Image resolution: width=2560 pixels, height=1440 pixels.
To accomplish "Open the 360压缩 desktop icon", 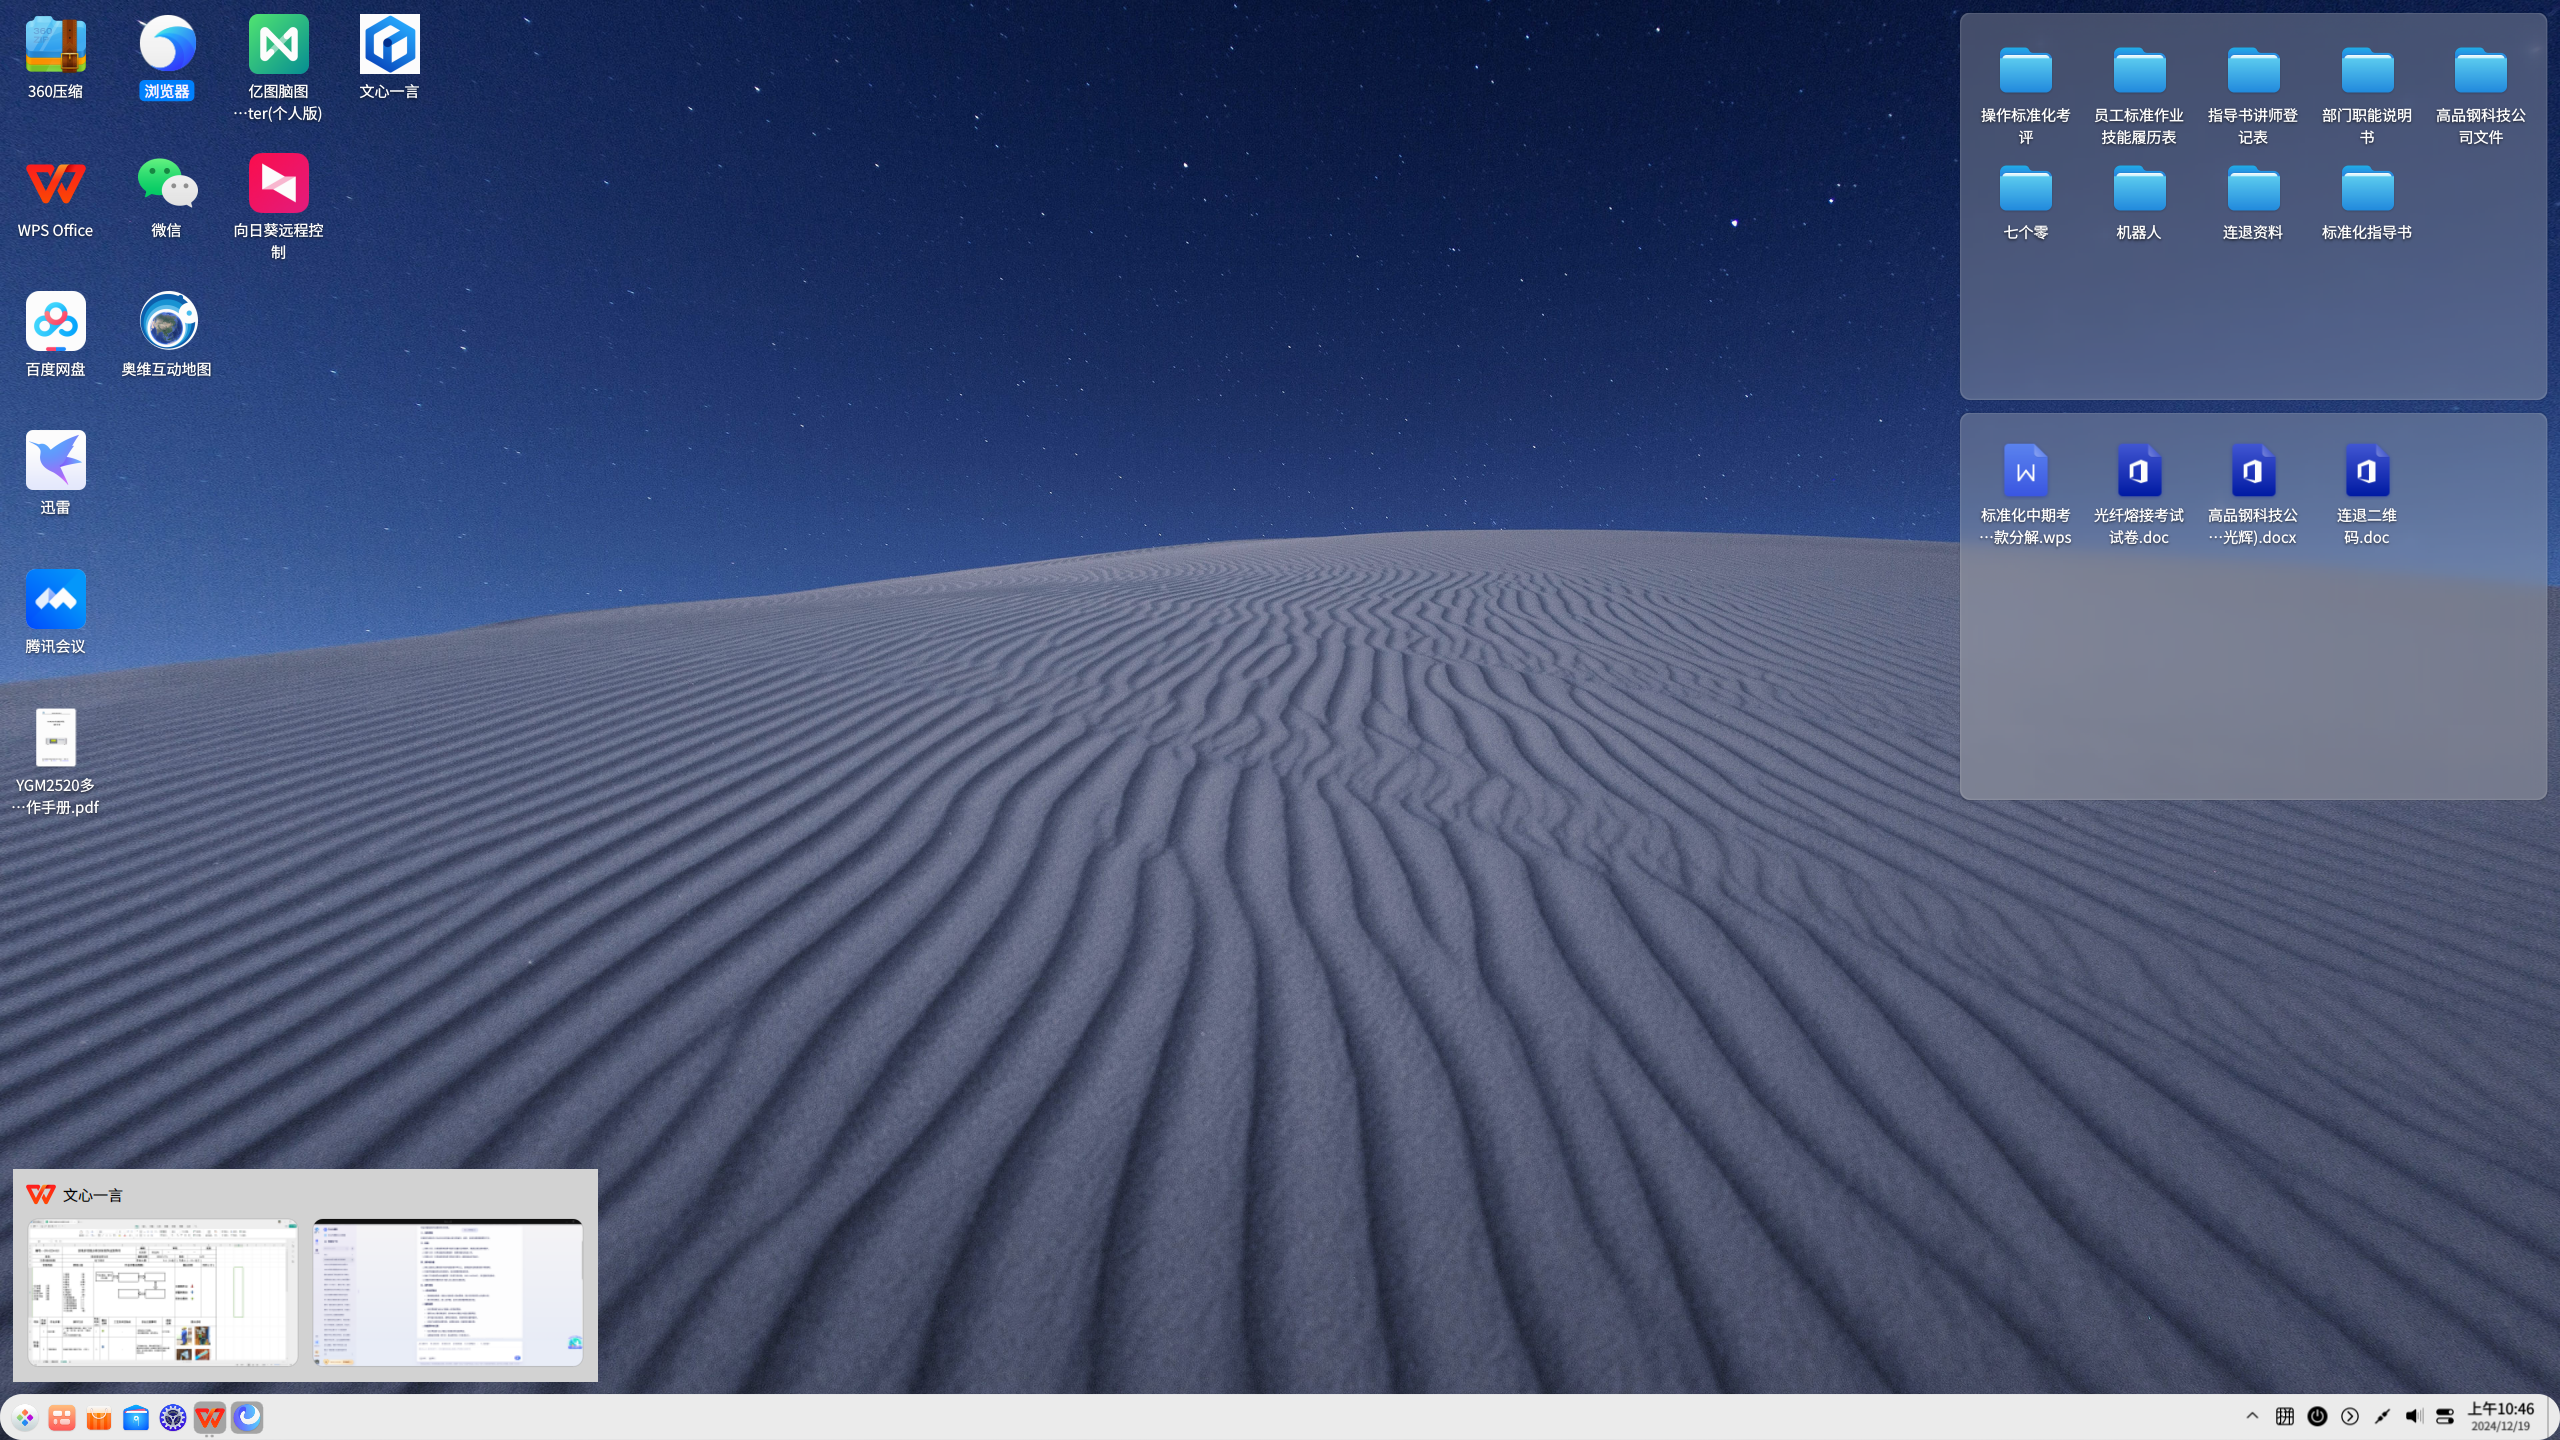I will (x=55, y=58).
